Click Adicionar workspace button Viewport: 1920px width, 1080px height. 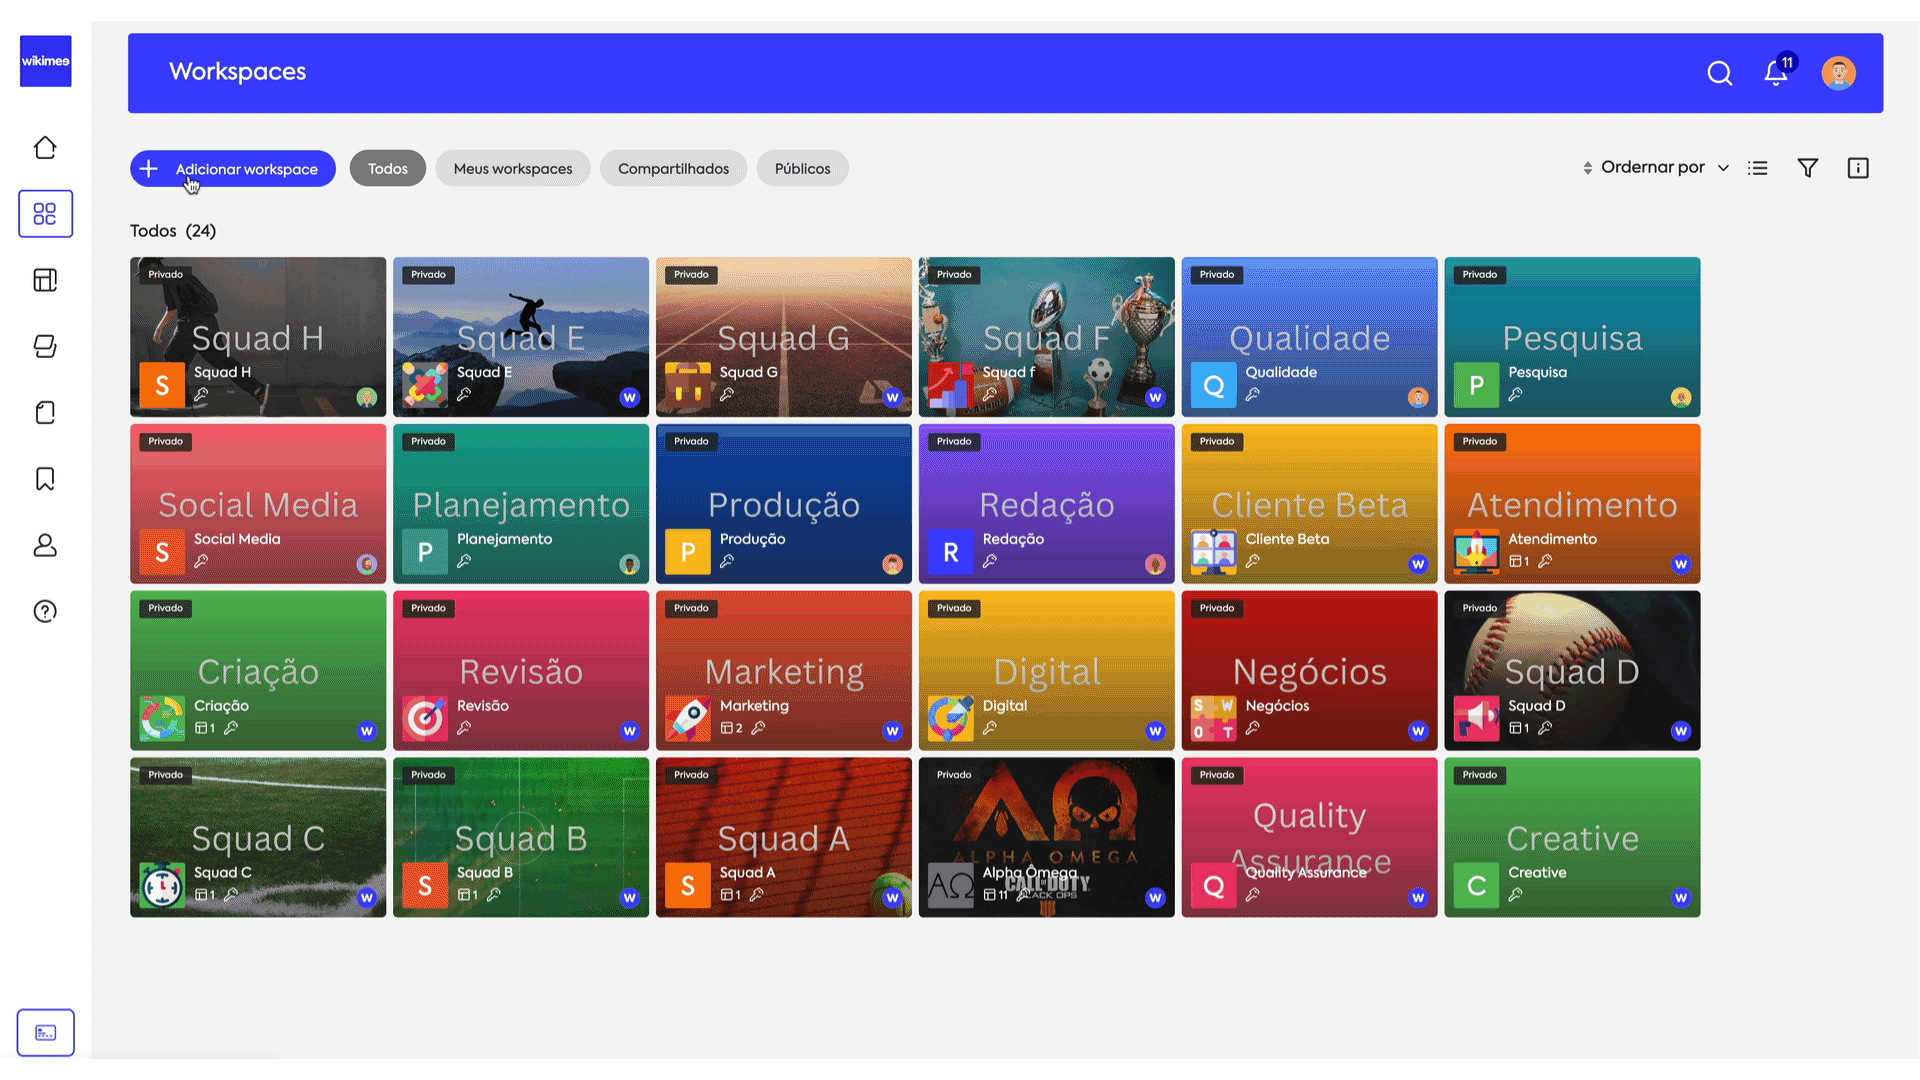pos(232,168)
